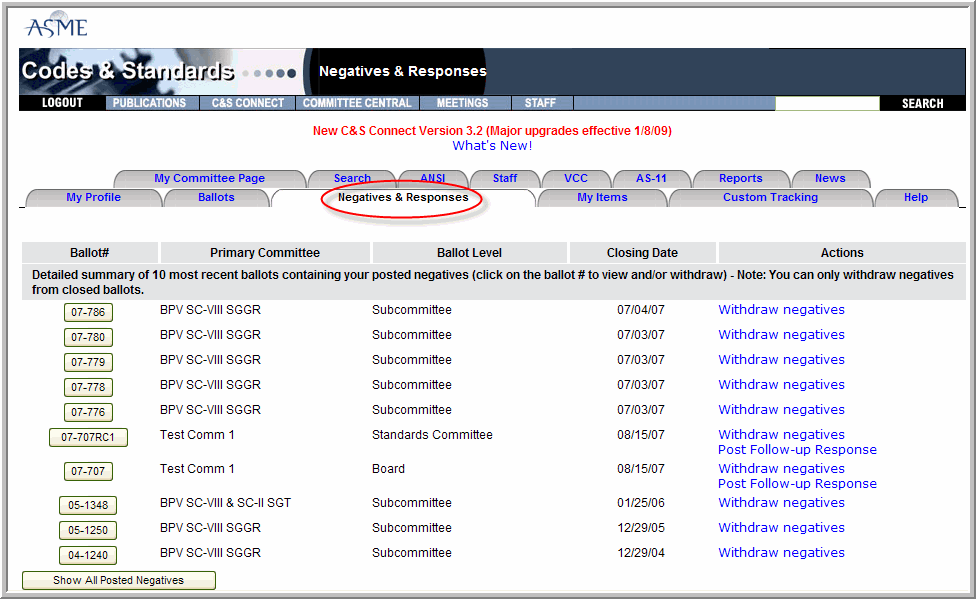Click LOGOUT in the navigation bar
This screenshot has width=976, height=599.
click(62, 103)
